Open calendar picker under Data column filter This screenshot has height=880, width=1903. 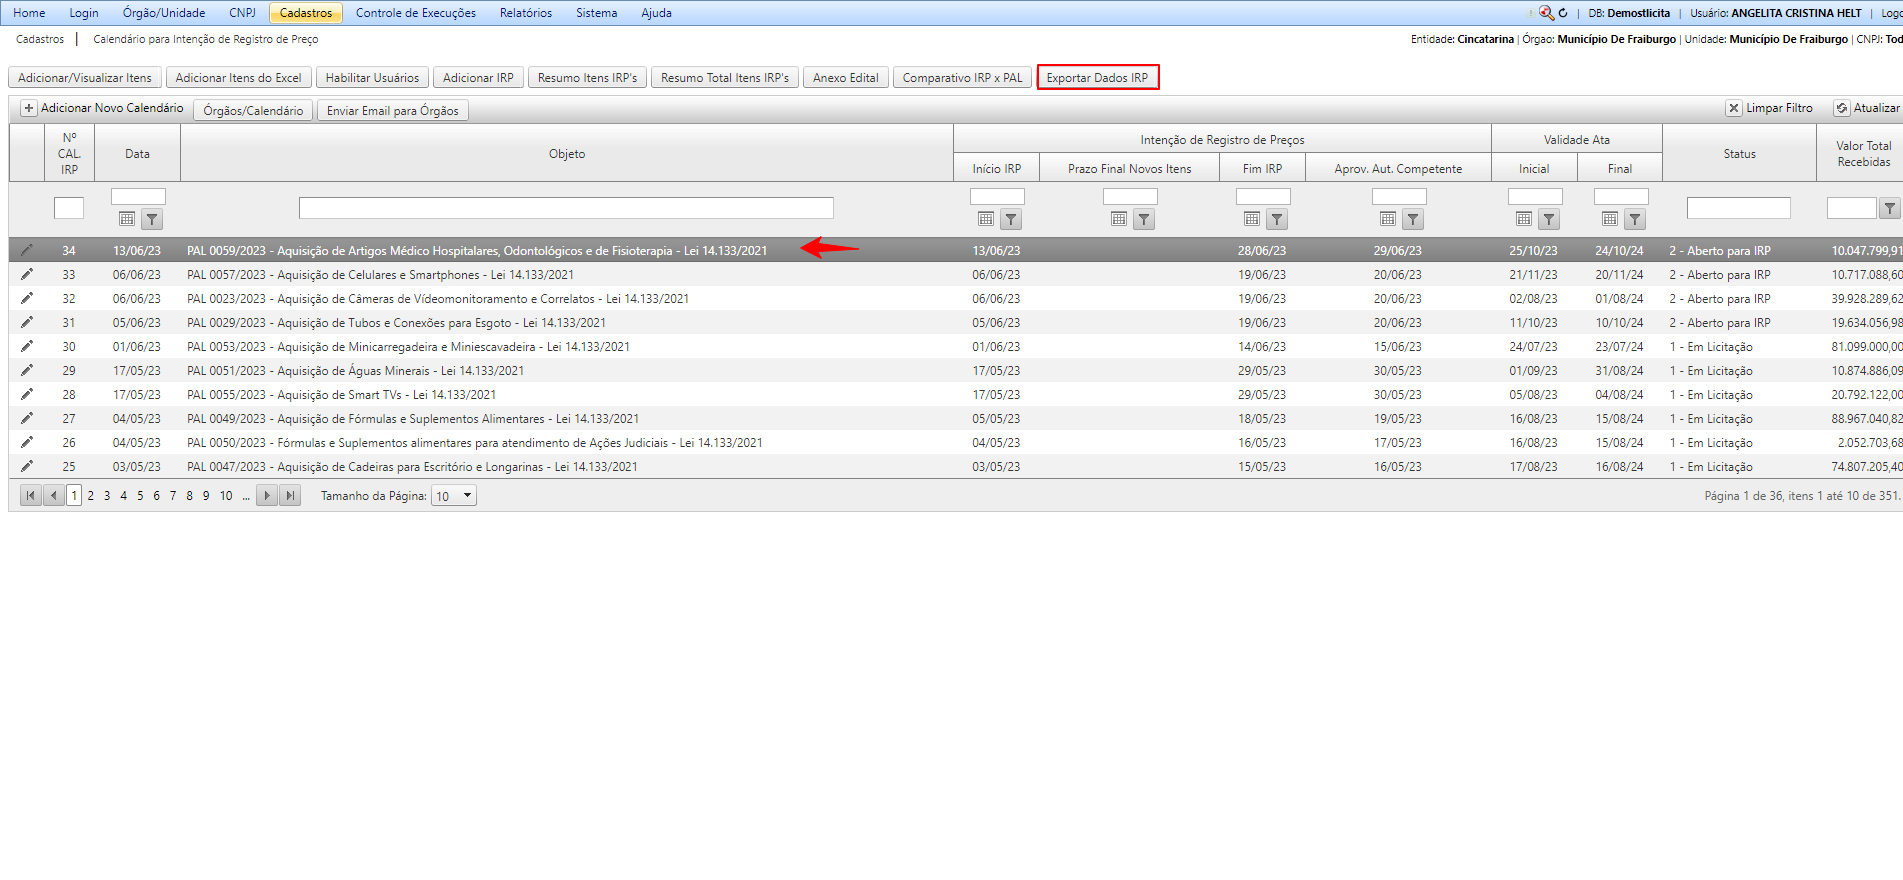tap(127, 219)
